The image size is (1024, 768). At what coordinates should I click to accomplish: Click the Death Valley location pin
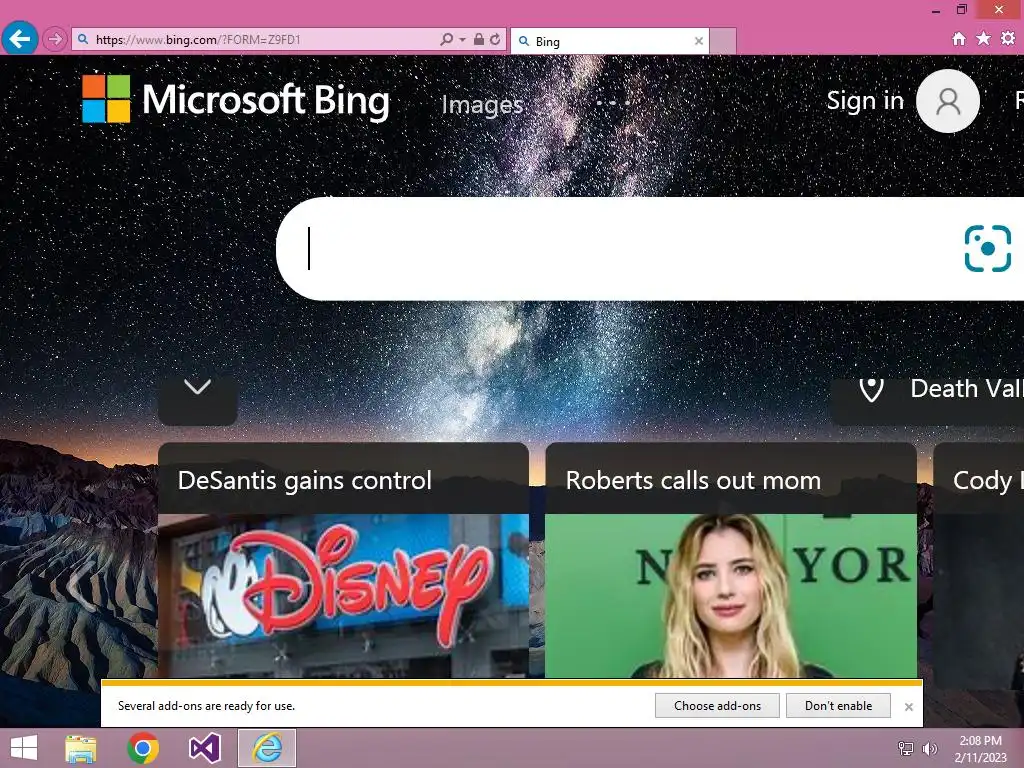[x=871, y=389]
